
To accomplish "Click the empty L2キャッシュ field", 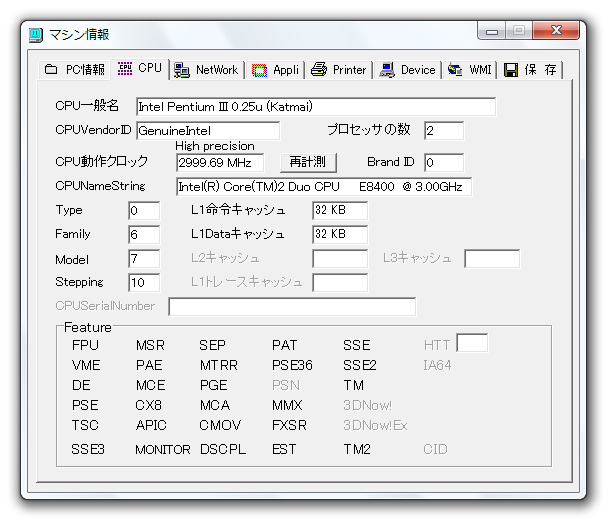I will tap(340, 259).
